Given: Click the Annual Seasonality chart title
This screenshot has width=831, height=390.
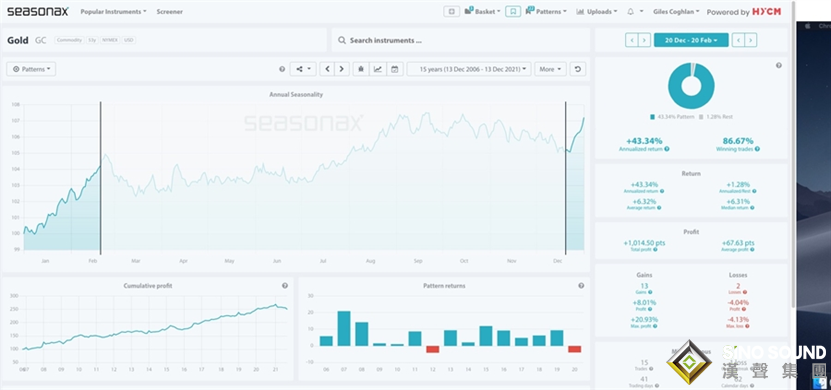Looking at the screenshot, I should (x=296, y=94).
